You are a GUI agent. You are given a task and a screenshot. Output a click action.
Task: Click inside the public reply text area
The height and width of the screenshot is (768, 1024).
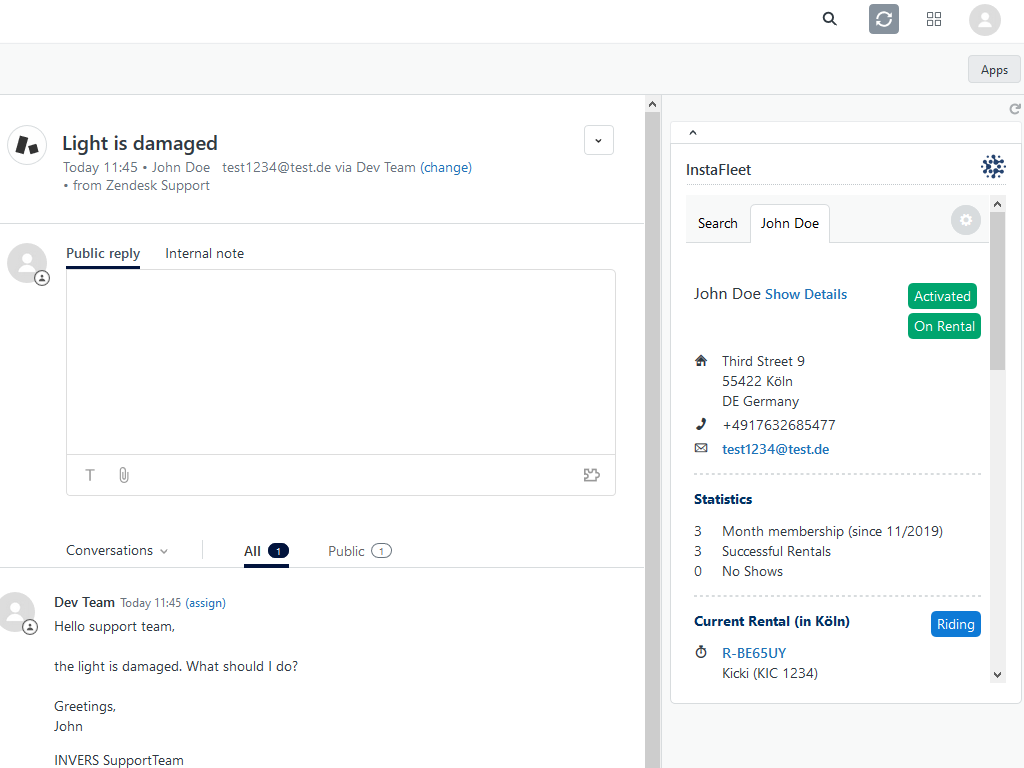[340, 360]
